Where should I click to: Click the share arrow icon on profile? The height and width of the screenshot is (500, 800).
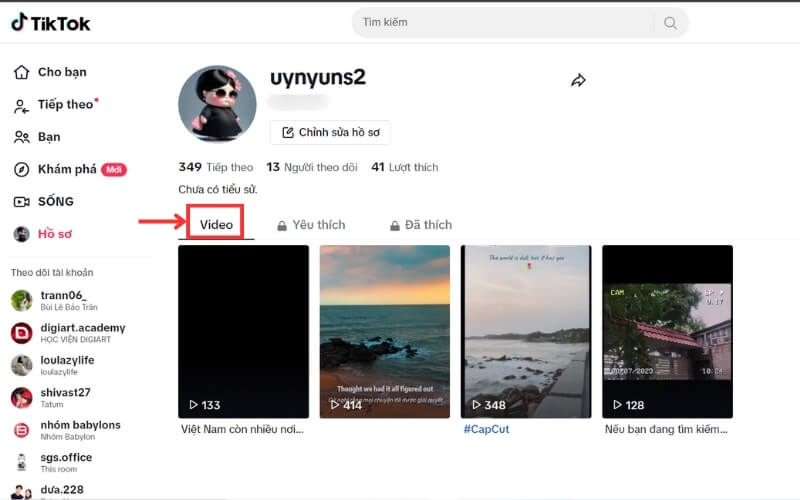(x=578, y=80)
